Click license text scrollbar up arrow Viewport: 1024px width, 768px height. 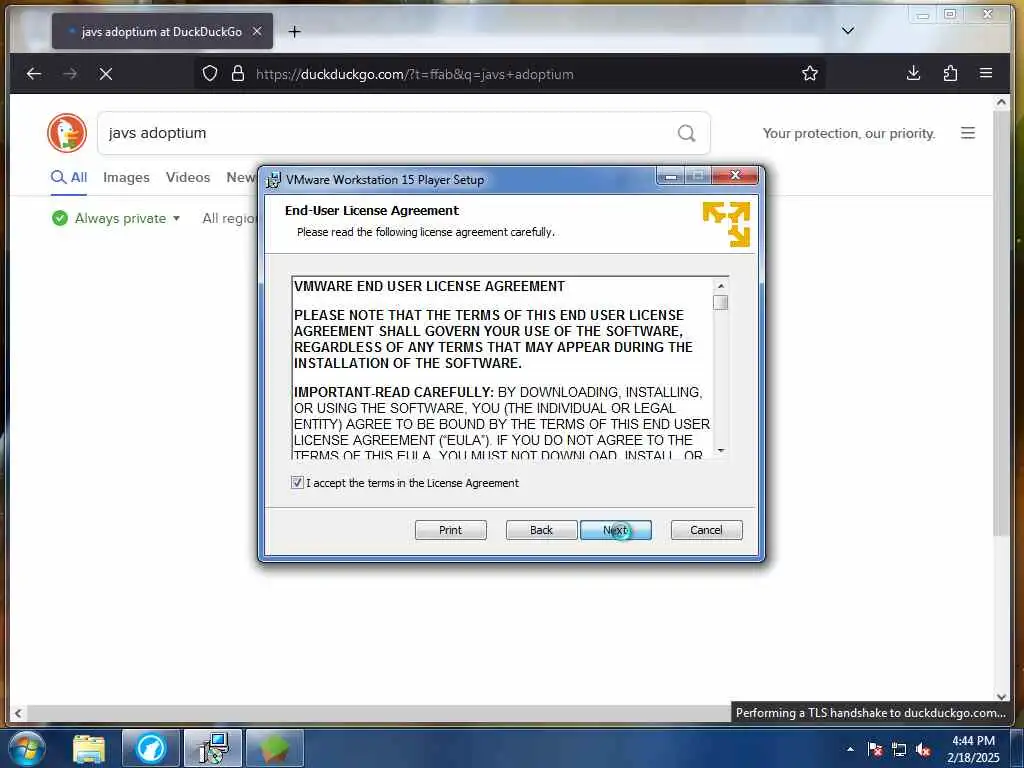pos(720,285)
